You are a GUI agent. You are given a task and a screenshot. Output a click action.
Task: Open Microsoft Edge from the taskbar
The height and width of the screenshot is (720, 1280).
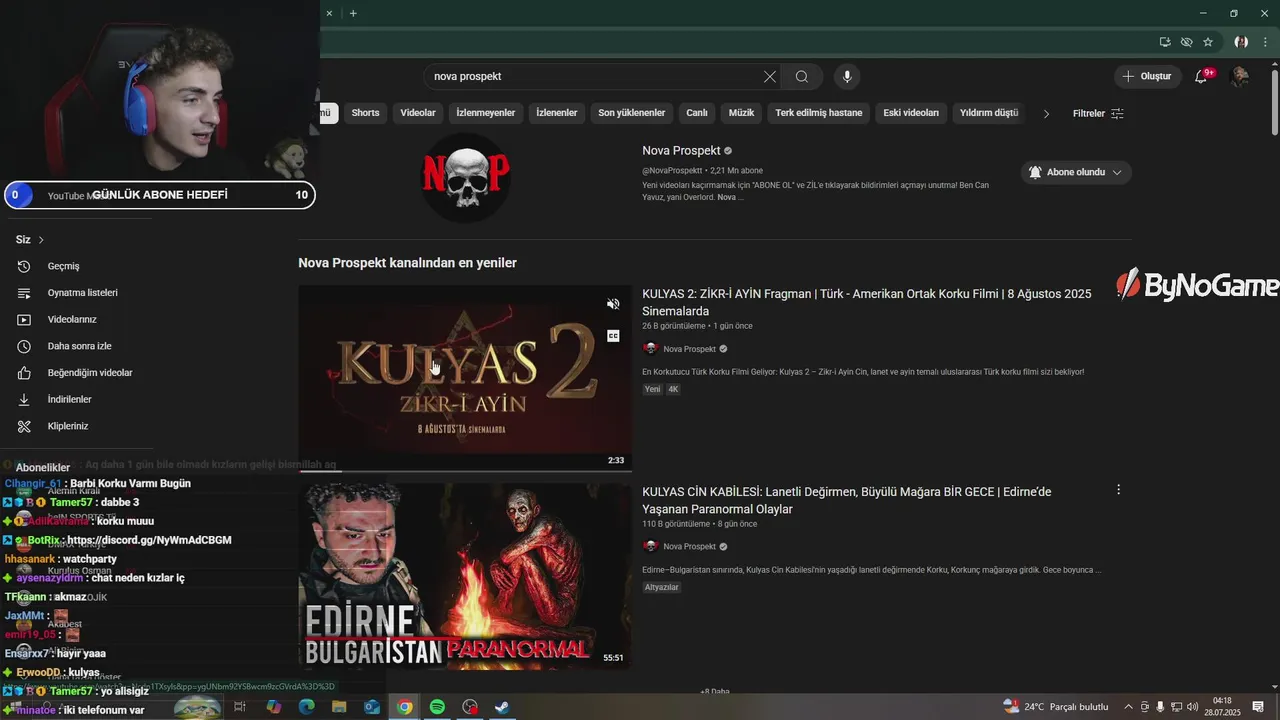click(306, 707)
